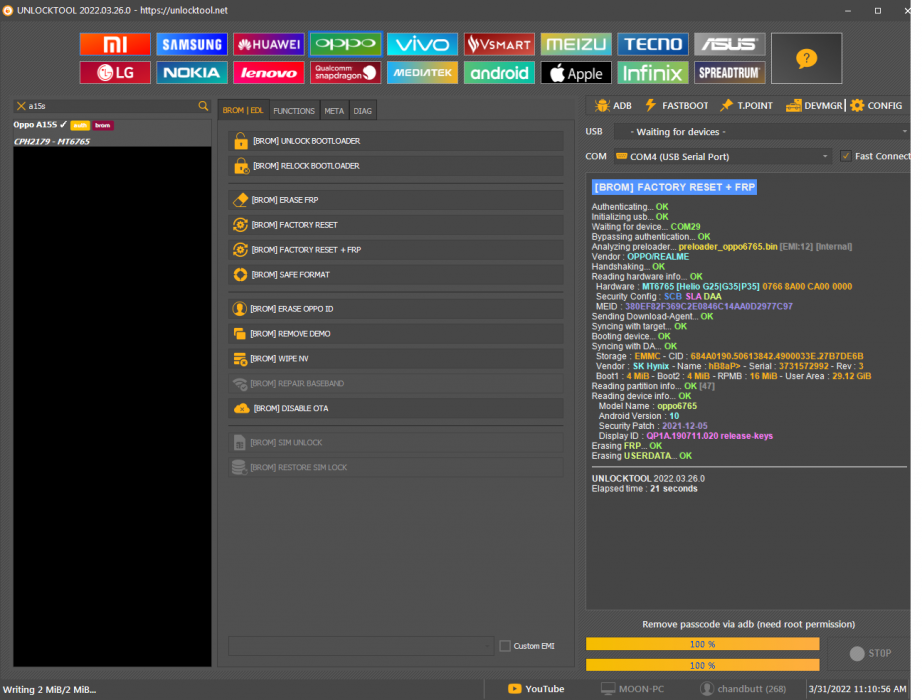The width and height of the screenshot is (922, 700).
Task: Select the Qualcomm Snapdragon logo
Action: pos(346,73)
